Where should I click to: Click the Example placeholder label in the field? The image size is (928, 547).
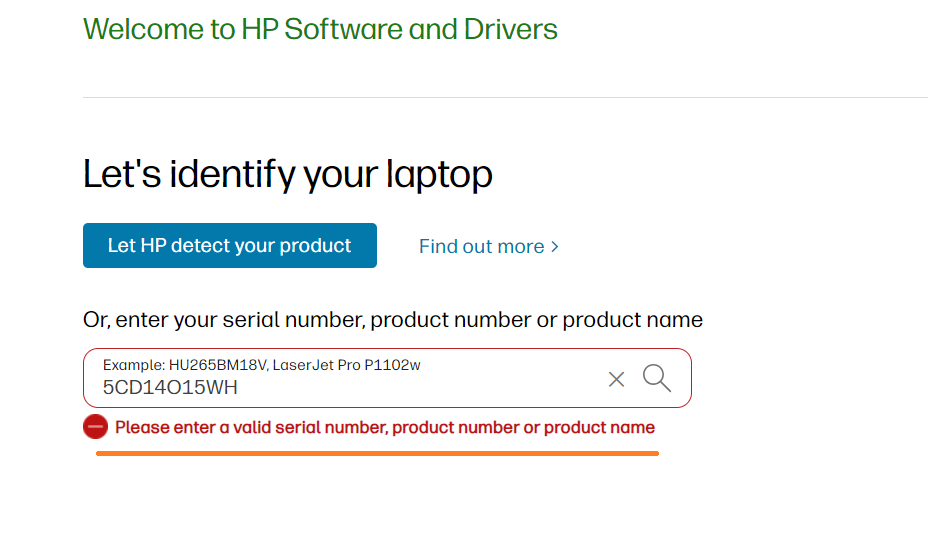[x=133, y=365]
